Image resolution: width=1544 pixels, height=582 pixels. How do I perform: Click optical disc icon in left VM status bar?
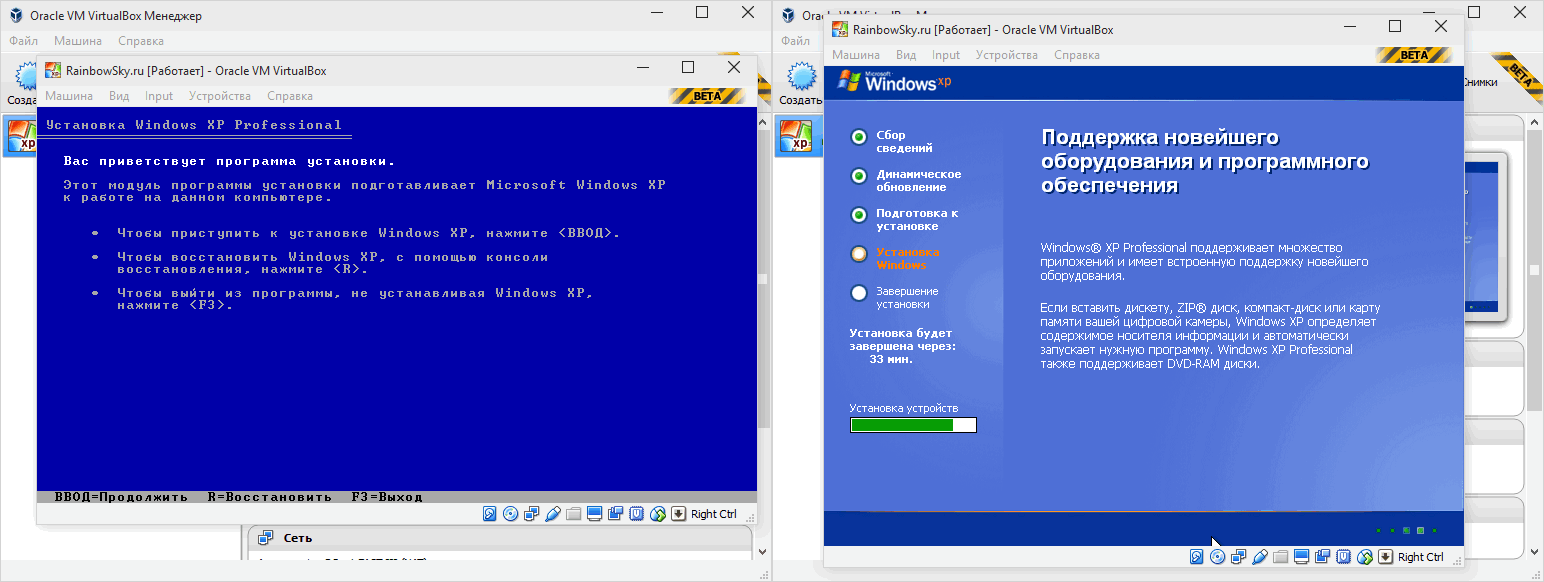(x=511, y=514)
